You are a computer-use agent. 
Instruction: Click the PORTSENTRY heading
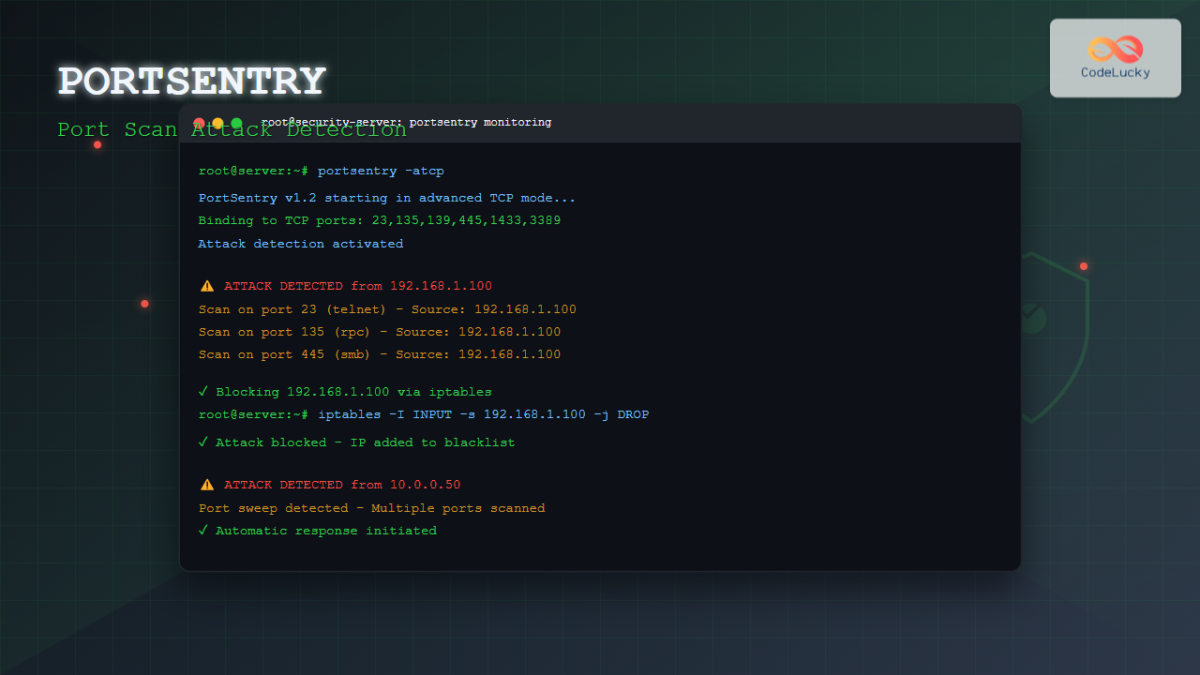click(192, 79)
